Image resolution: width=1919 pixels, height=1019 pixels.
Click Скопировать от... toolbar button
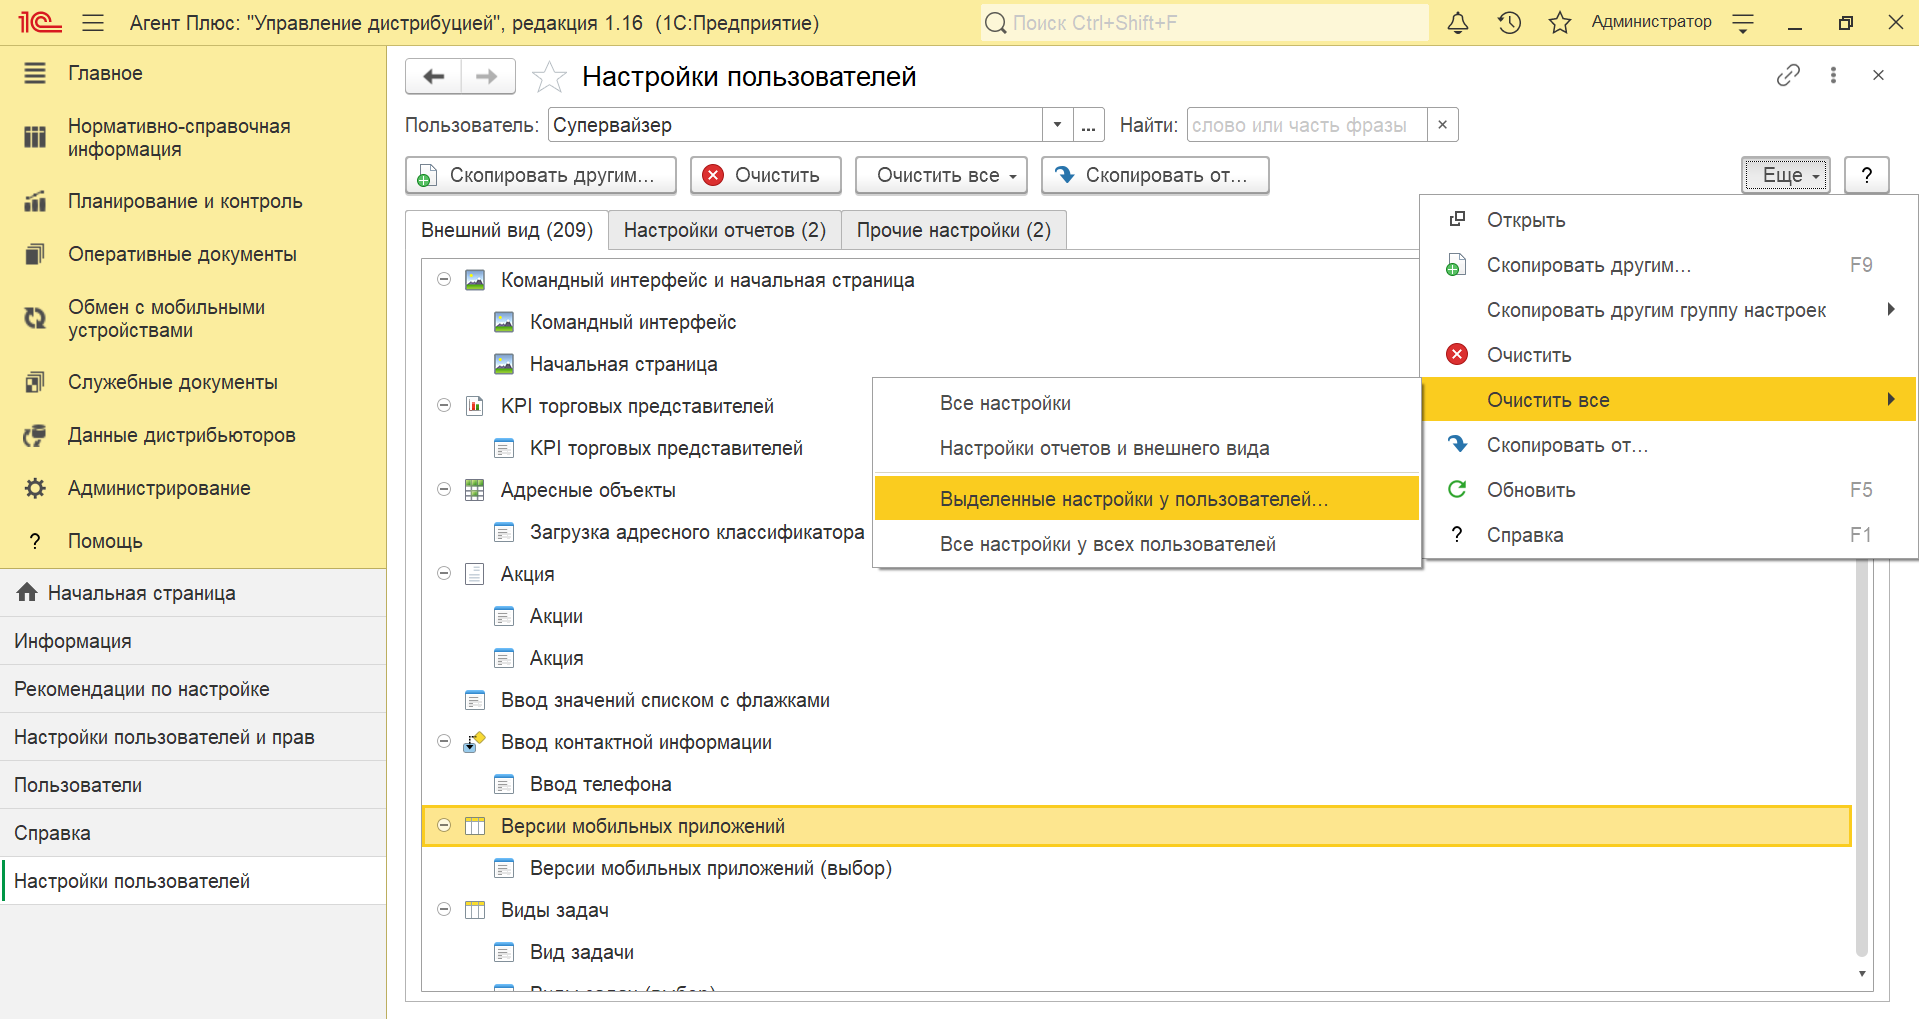pos(1155,175)
